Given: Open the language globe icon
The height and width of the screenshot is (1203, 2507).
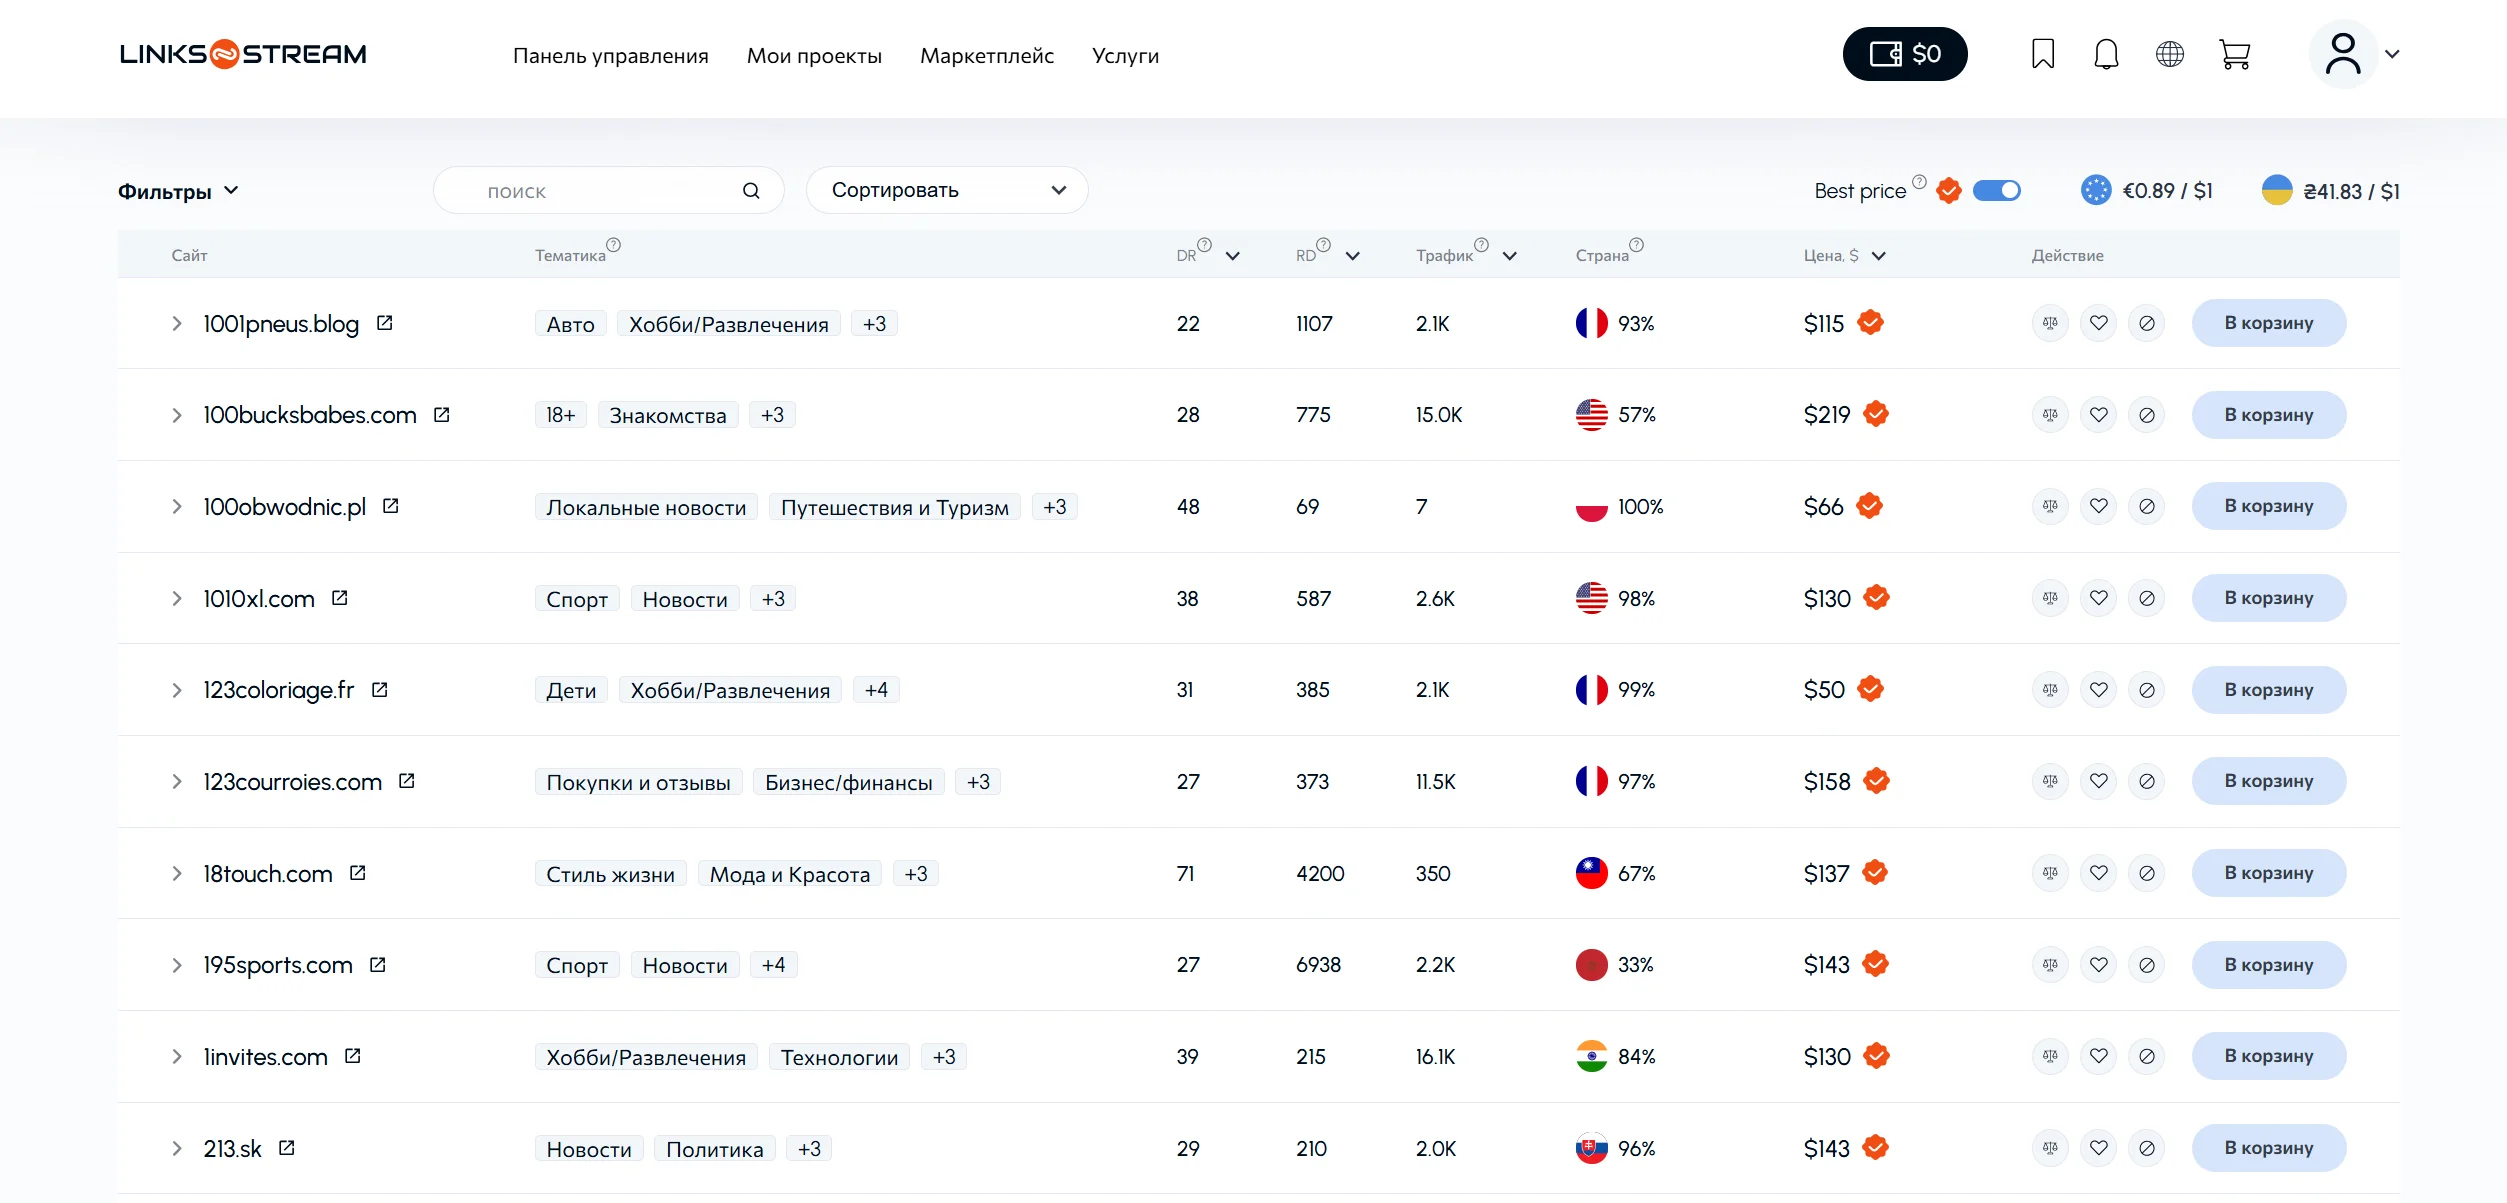Looking at the screenshot, I should click(x=2169, y=54).
